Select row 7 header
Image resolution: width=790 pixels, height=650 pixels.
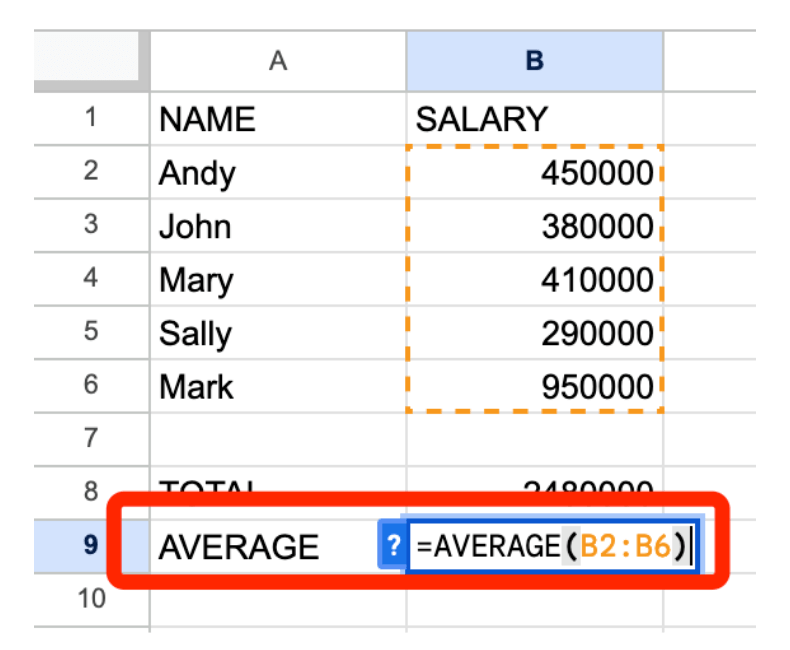[x=91, y=438]
